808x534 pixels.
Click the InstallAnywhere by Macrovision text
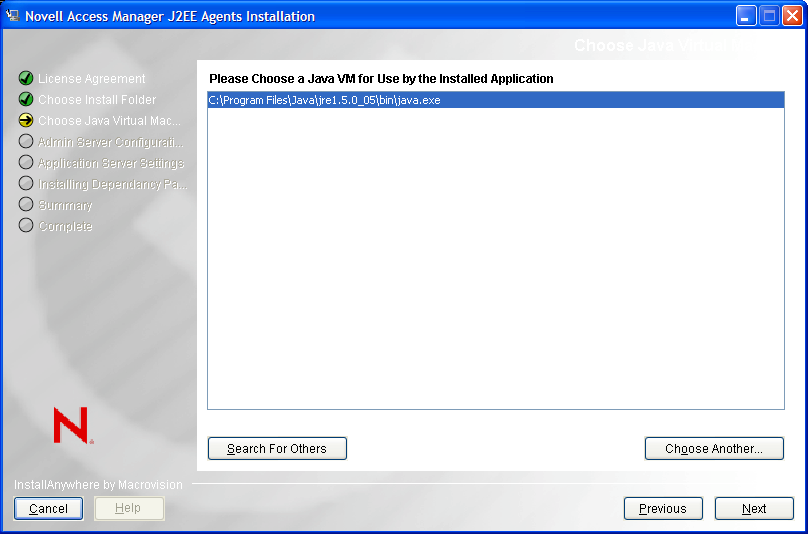click(x=98, y=485)
